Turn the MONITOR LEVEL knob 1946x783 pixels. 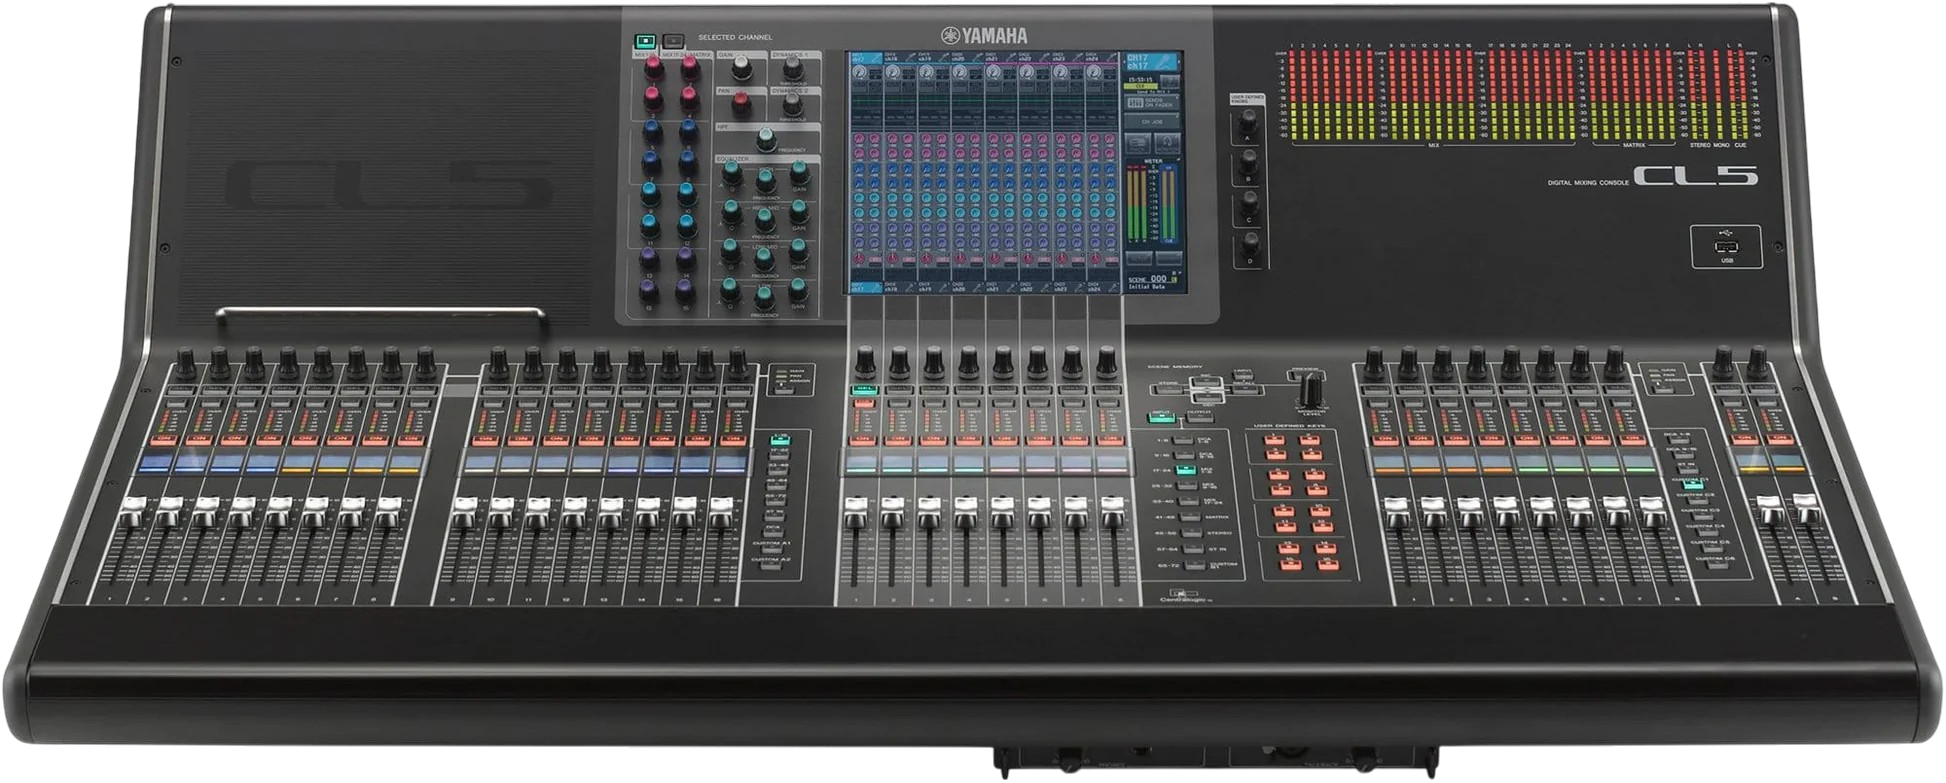1309,389
